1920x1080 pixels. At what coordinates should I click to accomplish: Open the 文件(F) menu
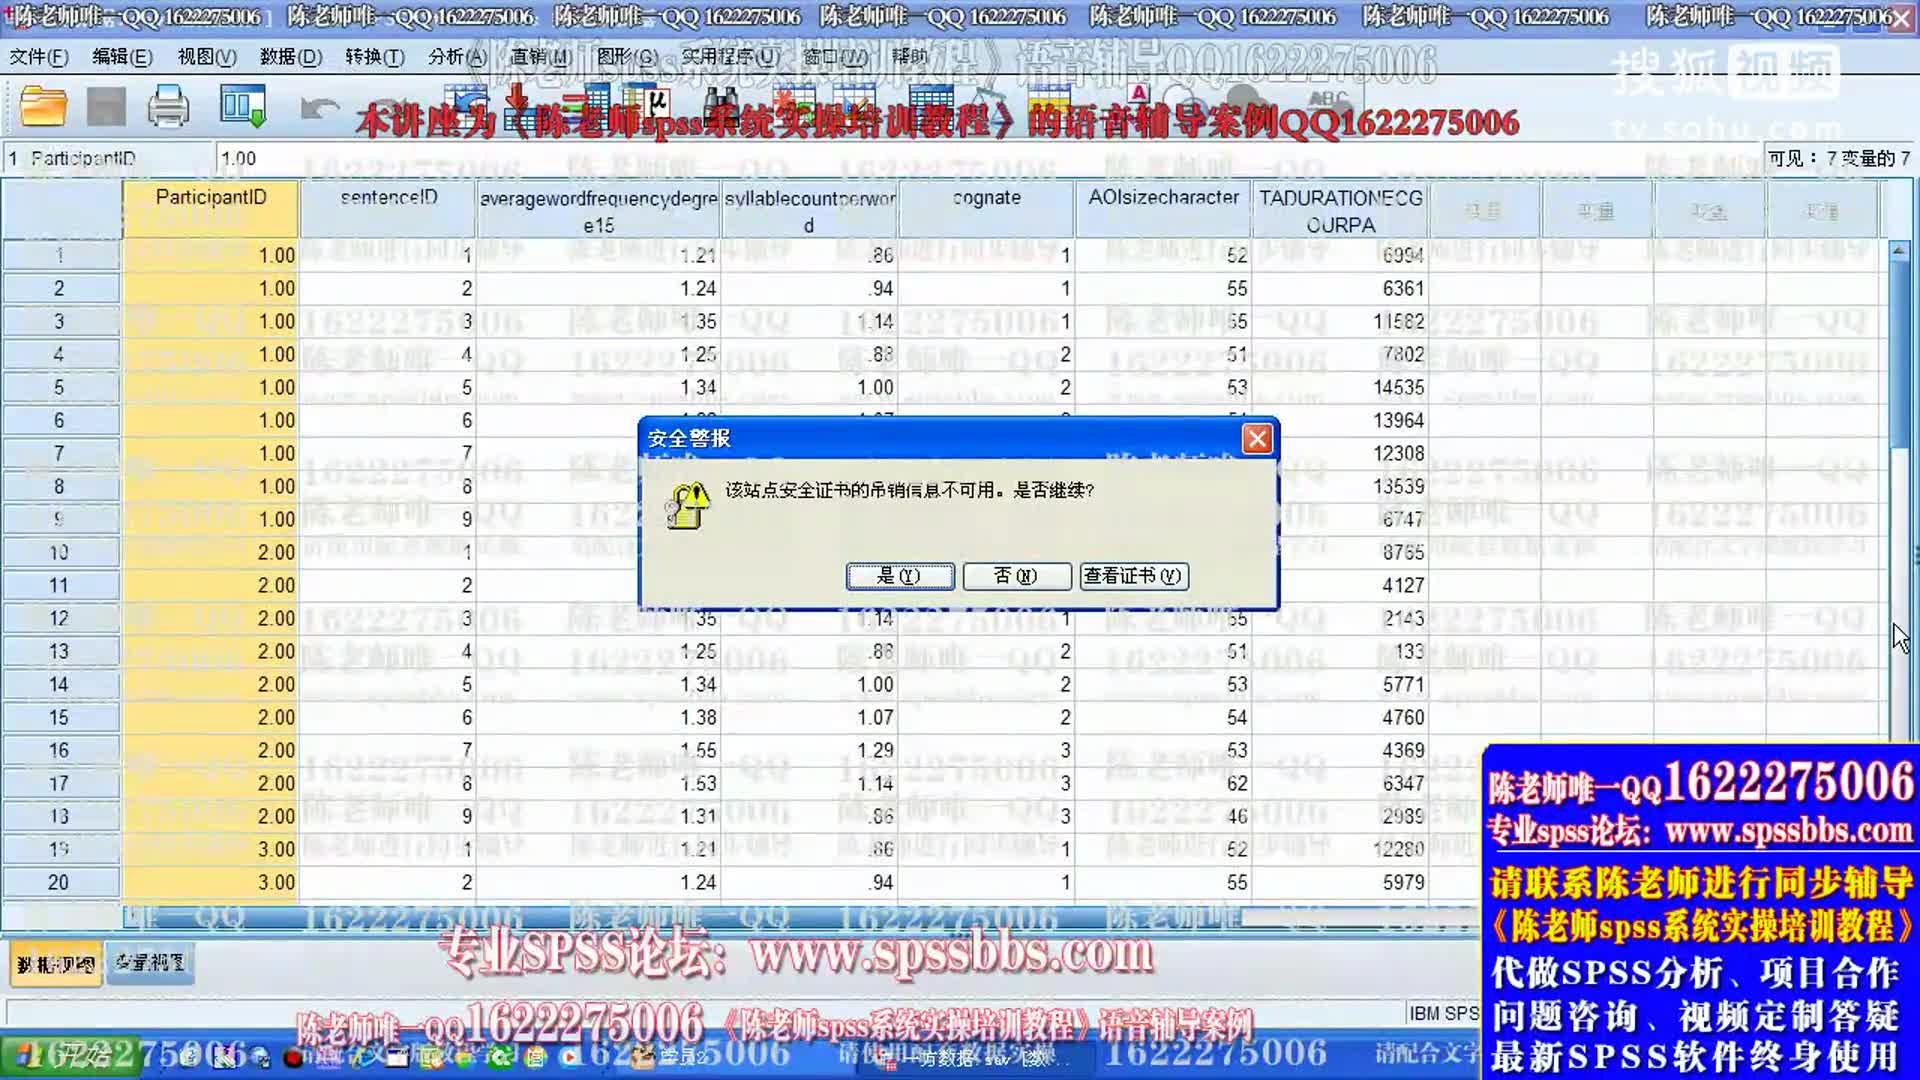click(39, 57)
